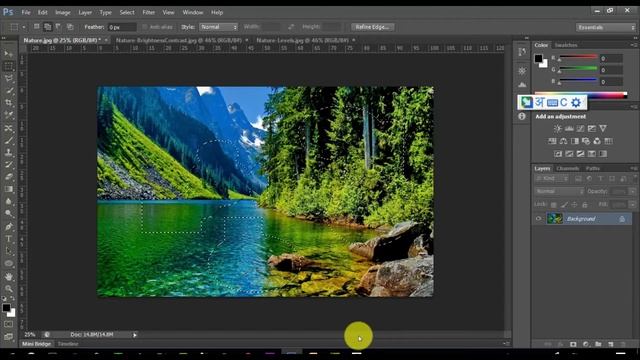
Task: Add a Hue/Saturation adjustment
Action: coord(552,141)
